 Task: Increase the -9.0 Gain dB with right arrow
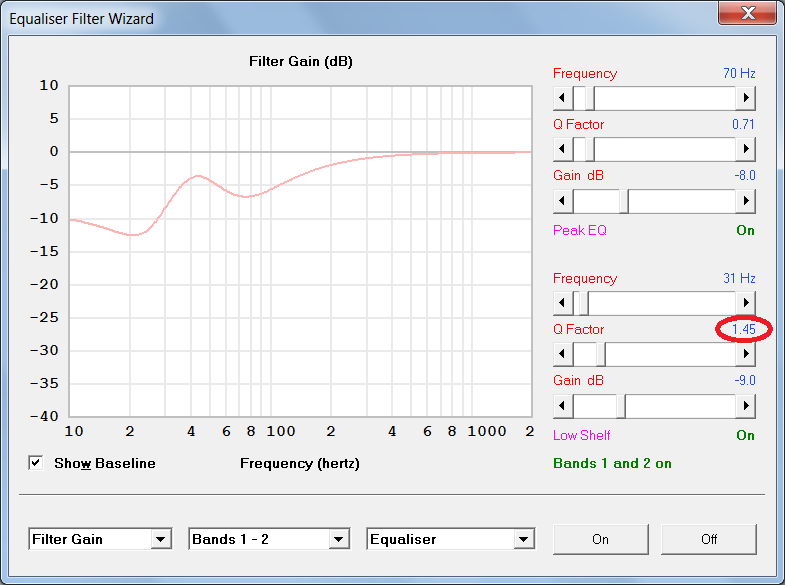click(745, 406)
